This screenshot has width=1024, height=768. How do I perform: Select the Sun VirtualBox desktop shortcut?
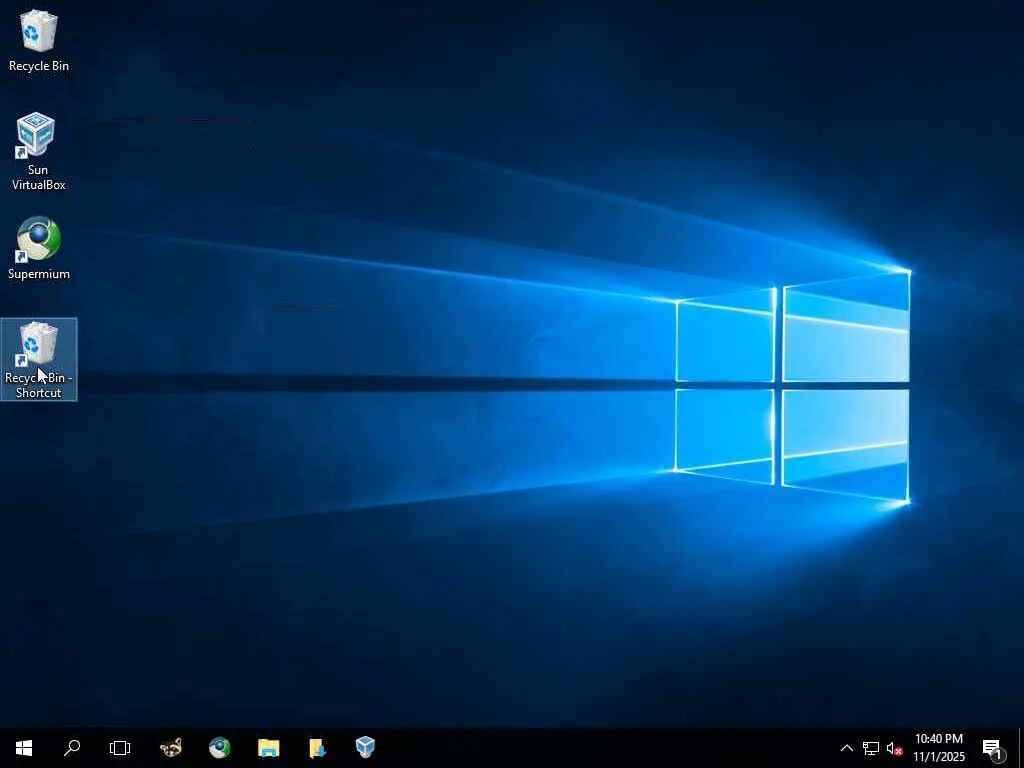coord(38,152)
